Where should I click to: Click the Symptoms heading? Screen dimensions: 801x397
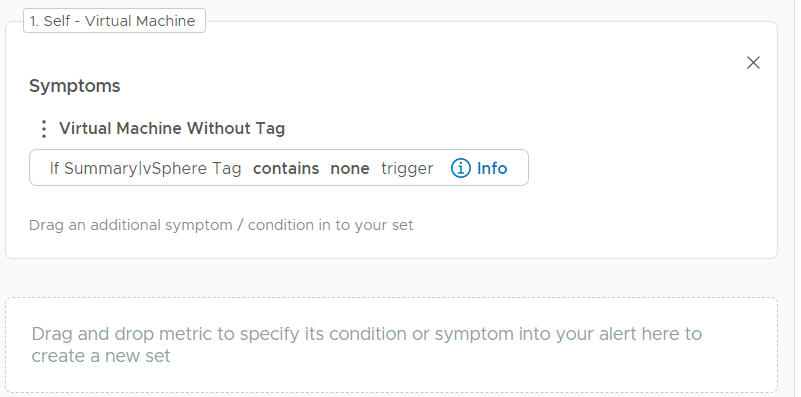[75, 86]
